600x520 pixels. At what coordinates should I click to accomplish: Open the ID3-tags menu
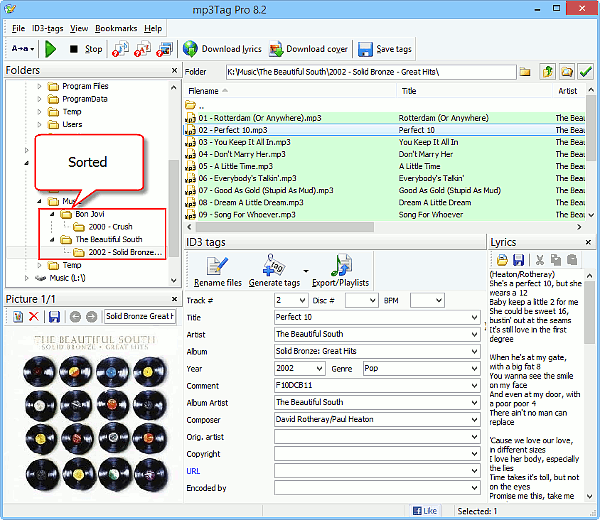(x=47, y=28)
